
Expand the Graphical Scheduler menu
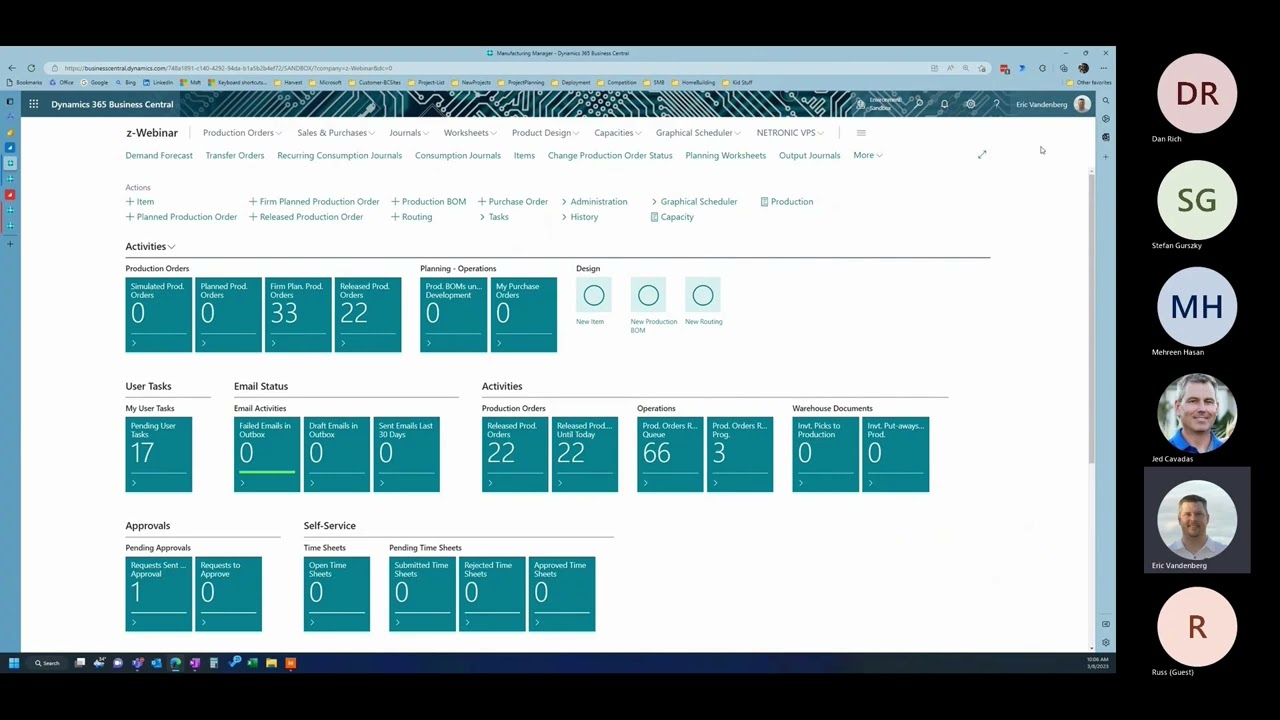(698, 133)
